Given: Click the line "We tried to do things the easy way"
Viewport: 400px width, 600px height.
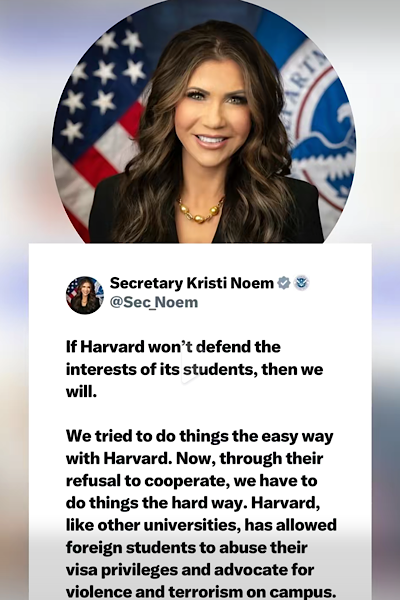Looking at the screenshot, I should coord(199,436).
